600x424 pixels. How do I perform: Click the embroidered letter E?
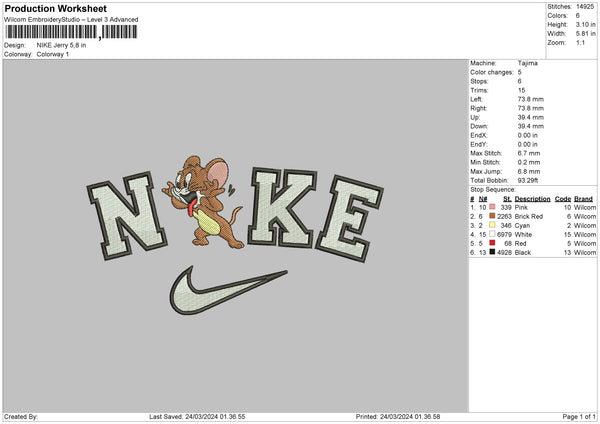[x=349, y=219]
